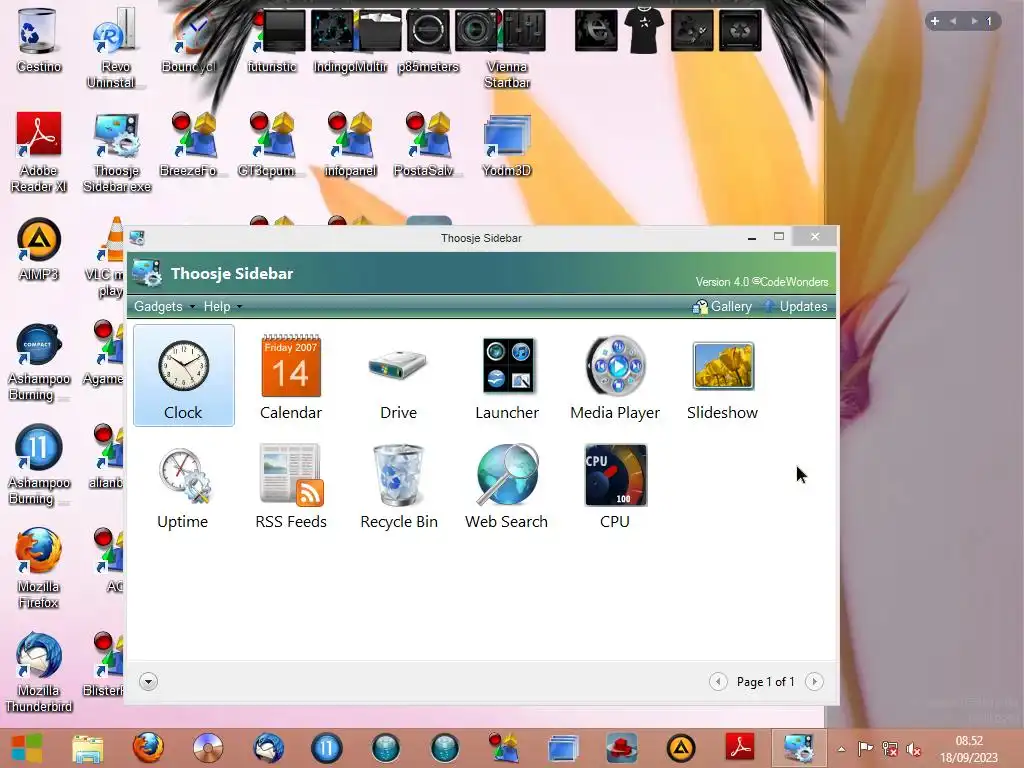
Task: Click the Windows Start button
Action: pos(27,748)
